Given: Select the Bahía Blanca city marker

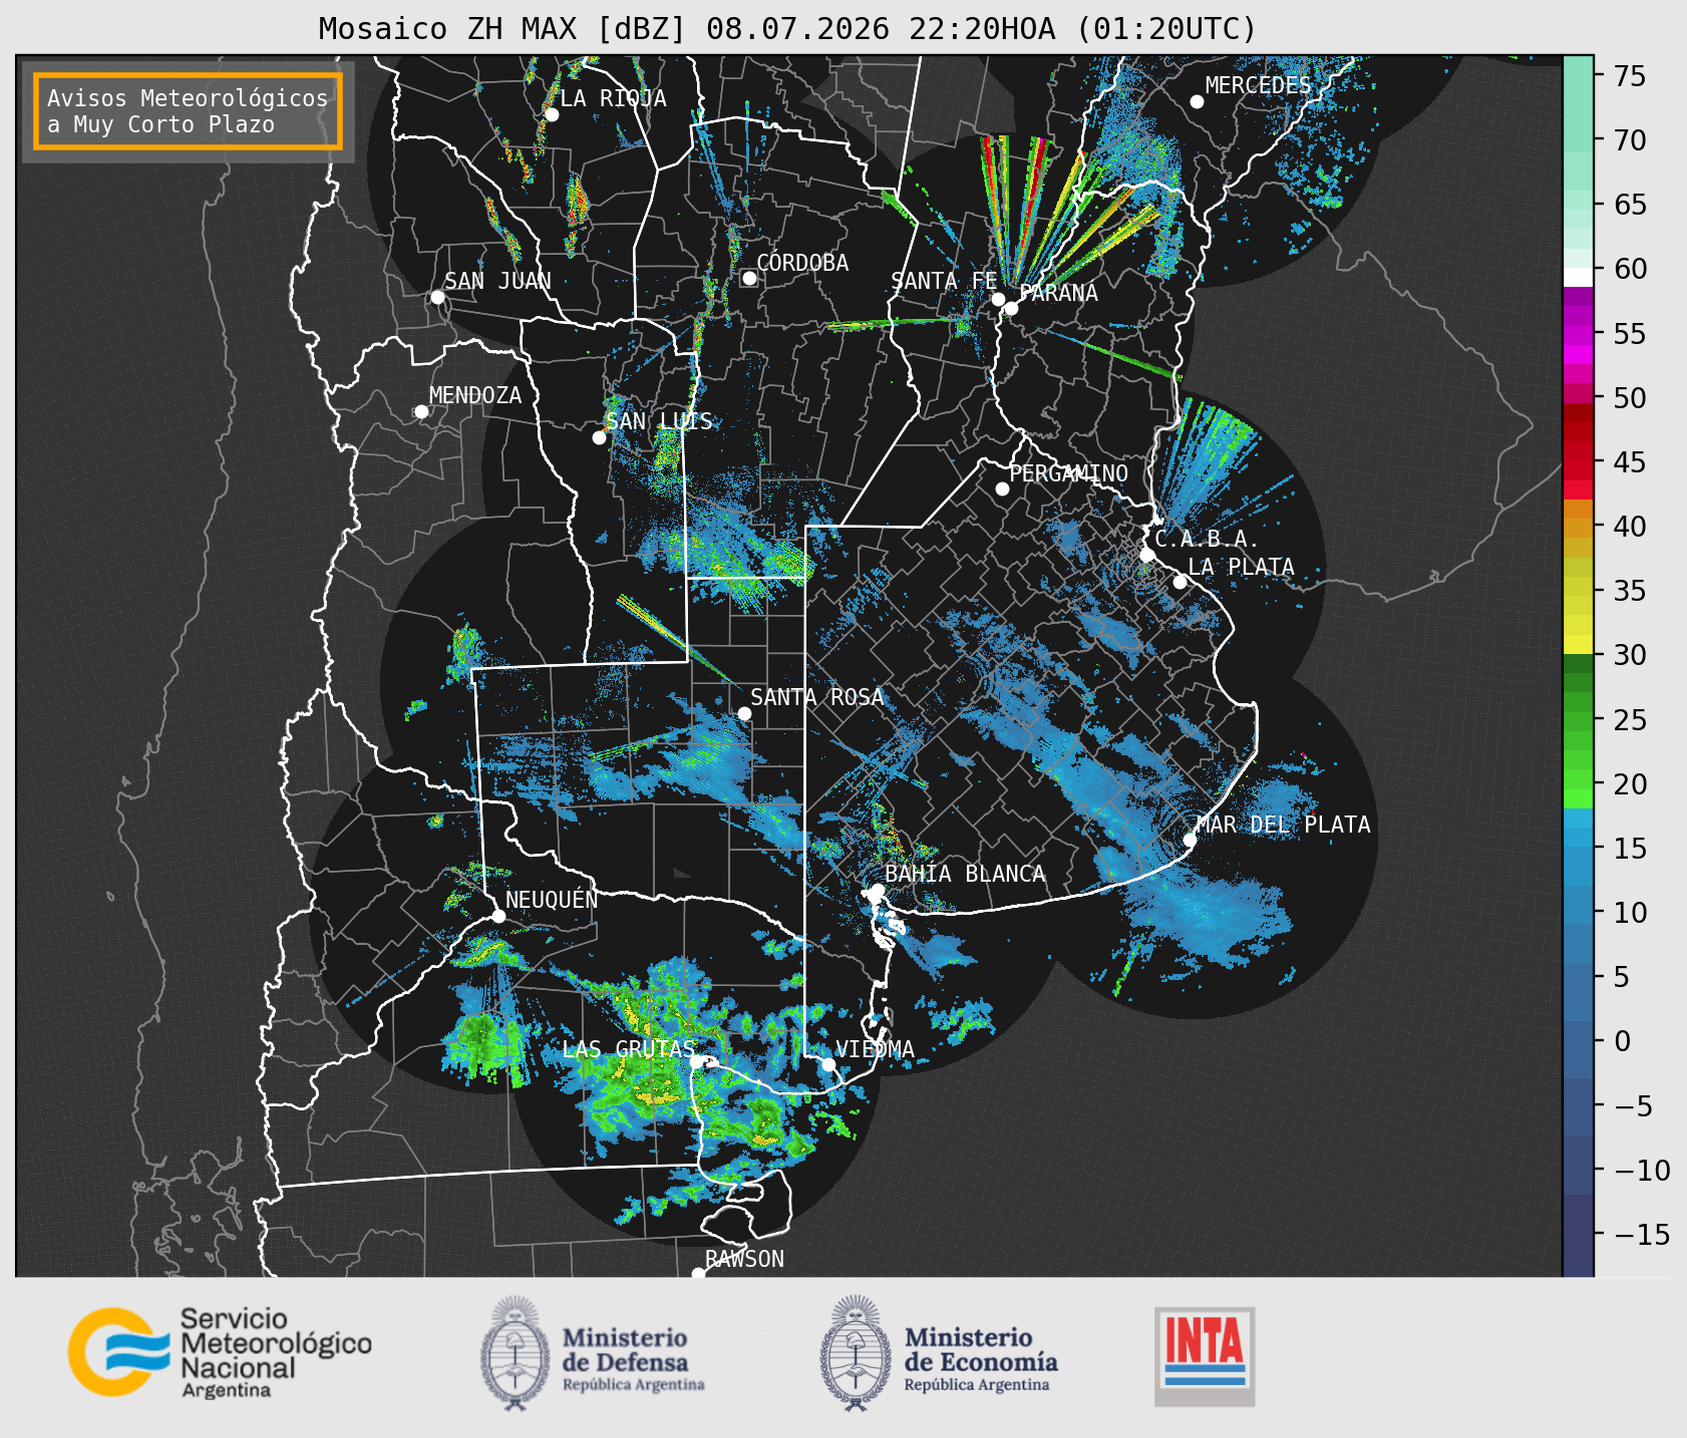Looking at the screenshot, I should click(877, 890).
